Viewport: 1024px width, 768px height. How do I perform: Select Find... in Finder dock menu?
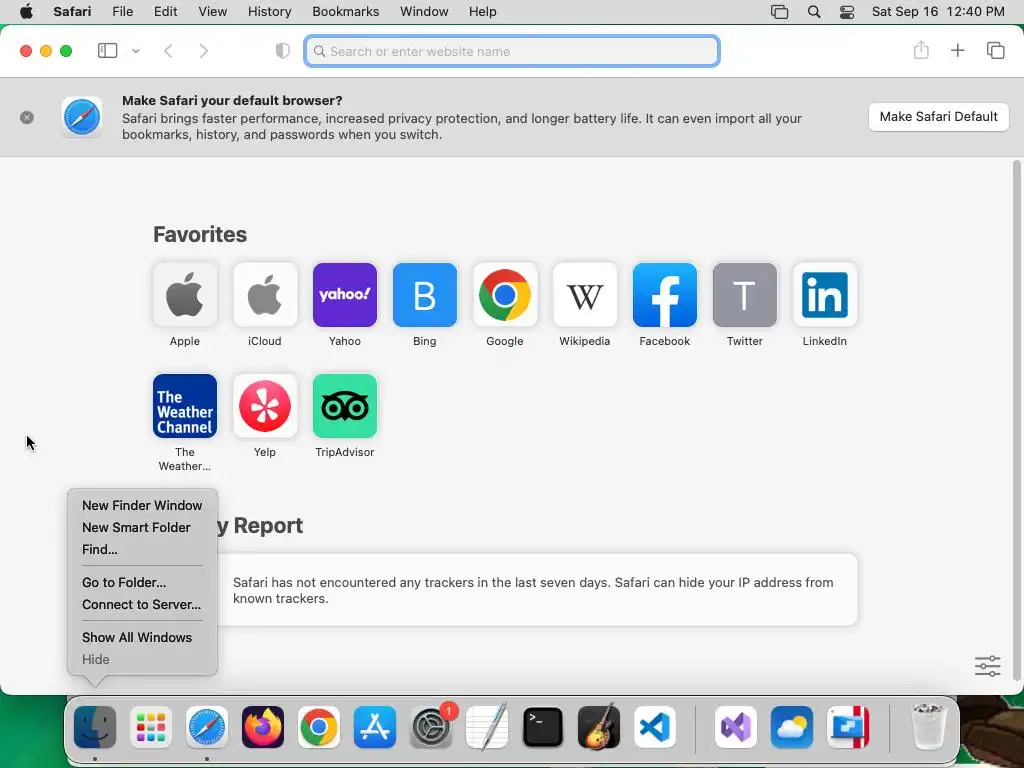(x=142, y=550)
